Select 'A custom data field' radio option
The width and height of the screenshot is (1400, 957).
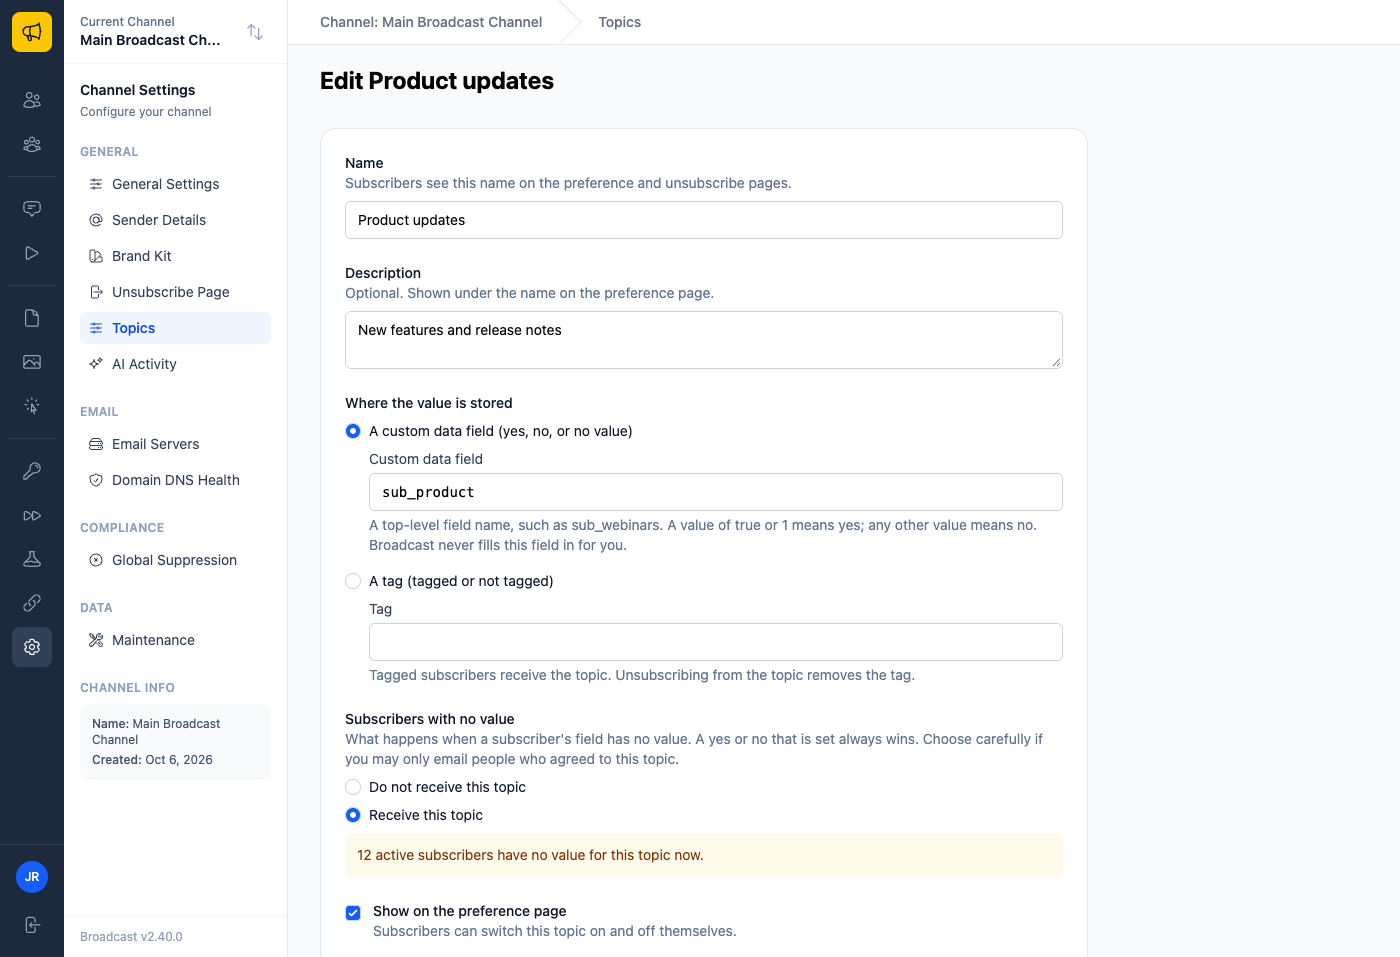pos(353,431)
